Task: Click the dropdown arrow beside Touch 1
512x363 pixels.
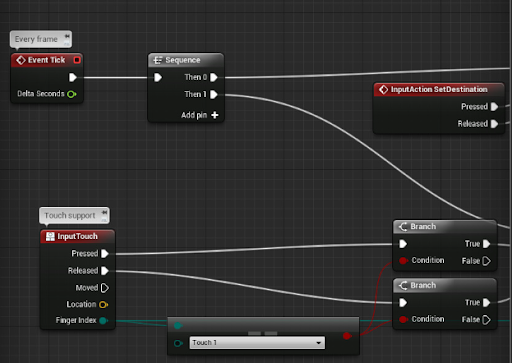Action: (x=319, y=343)
